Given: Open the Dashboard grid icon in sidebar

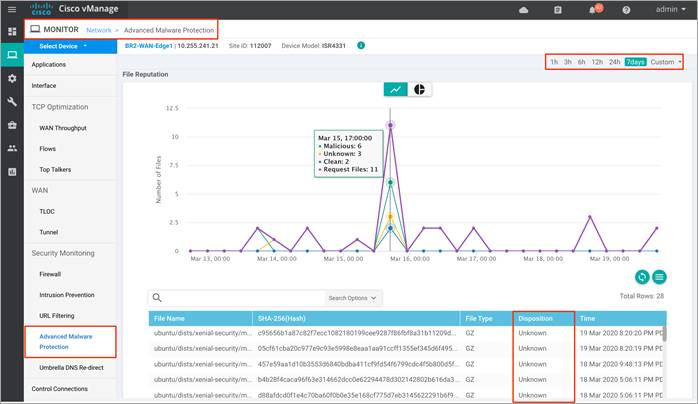Looking at the screenshot, I should 12,32.
